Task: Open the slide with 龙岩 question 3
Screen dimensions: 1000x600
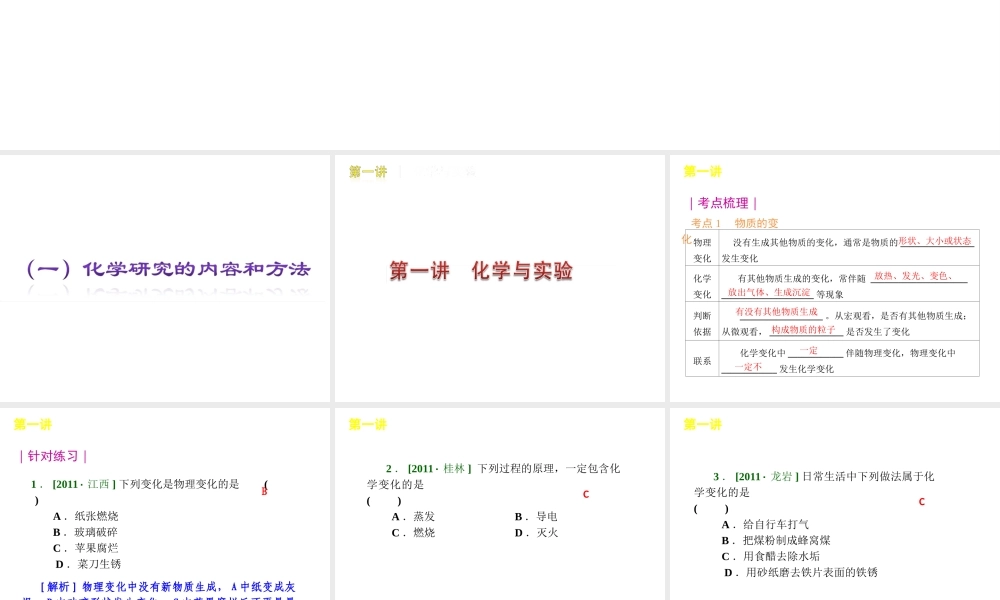Action: (x=835, y=504)
